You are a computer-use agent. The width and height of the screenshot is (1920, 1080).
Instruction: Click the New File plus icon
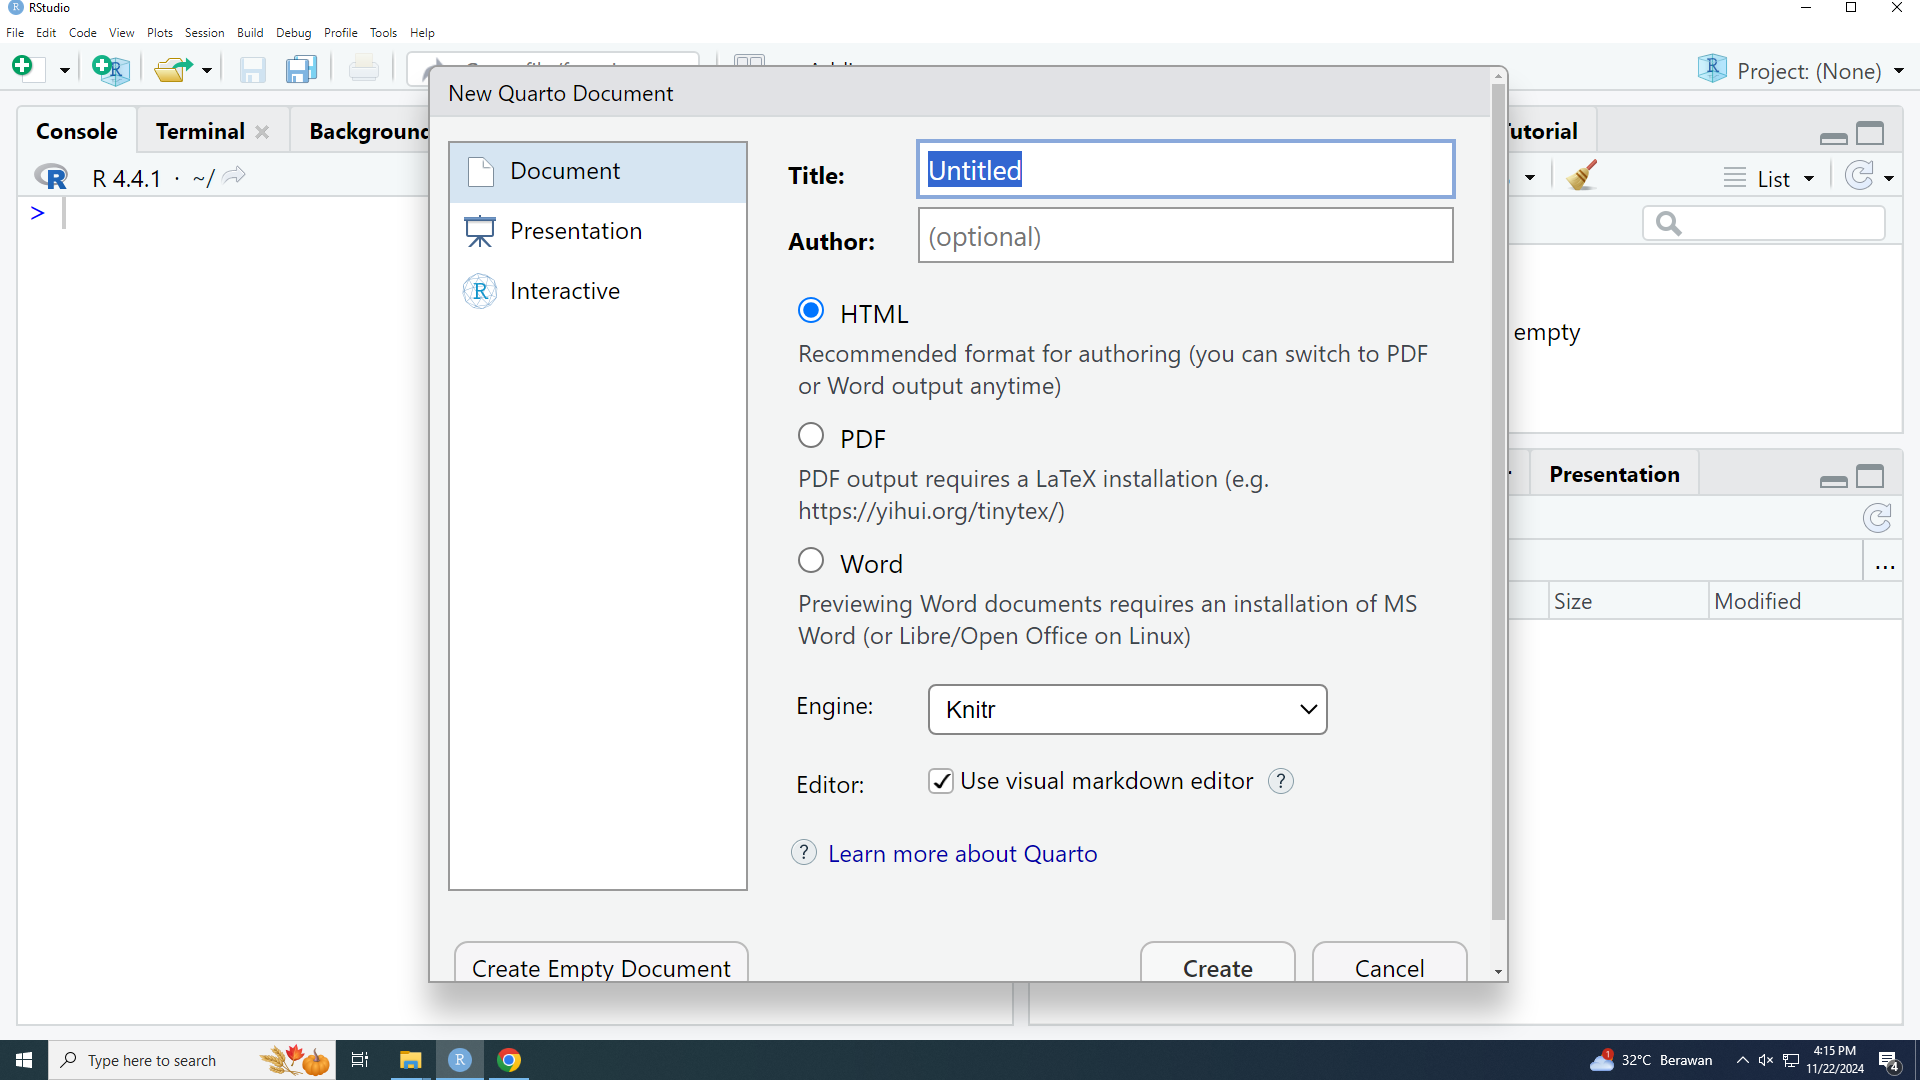(23, 67)
